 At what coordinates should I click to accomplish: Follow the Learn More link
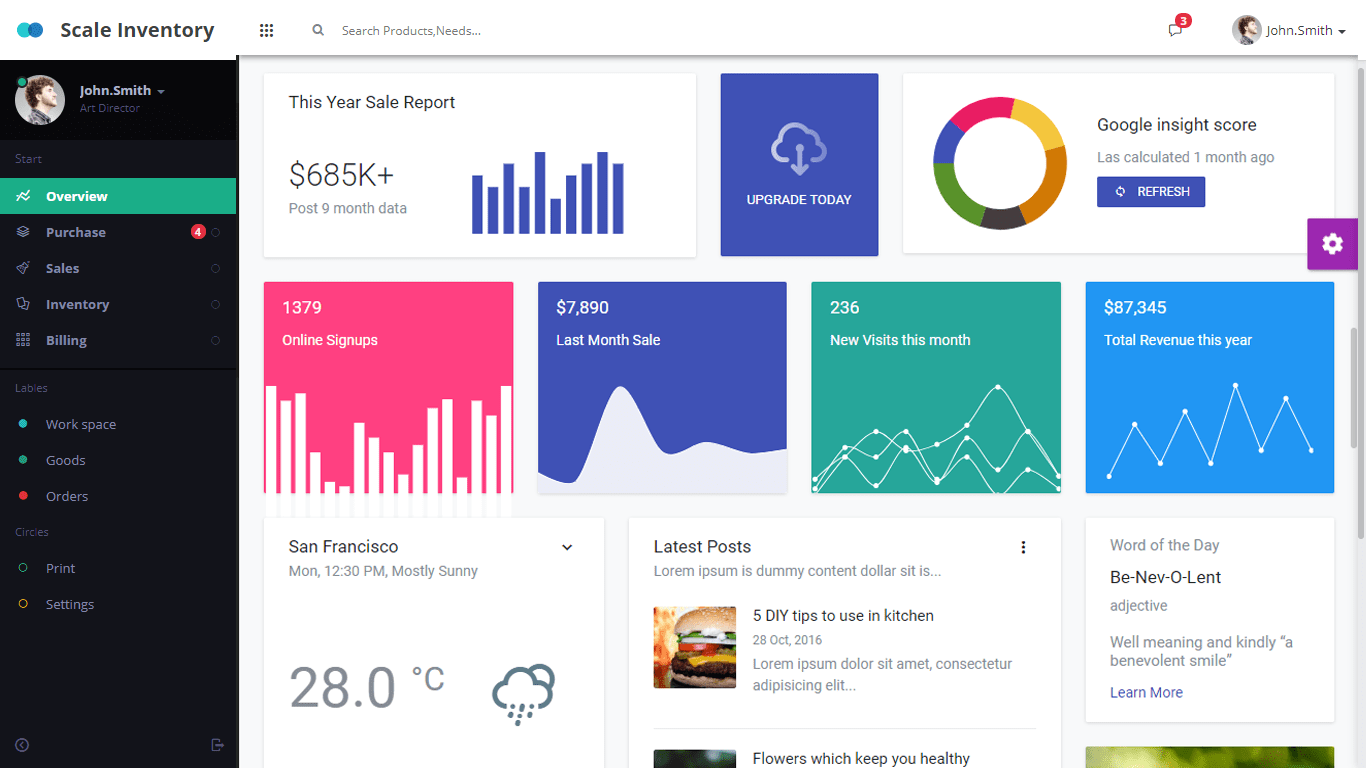tap(1146, 692)
